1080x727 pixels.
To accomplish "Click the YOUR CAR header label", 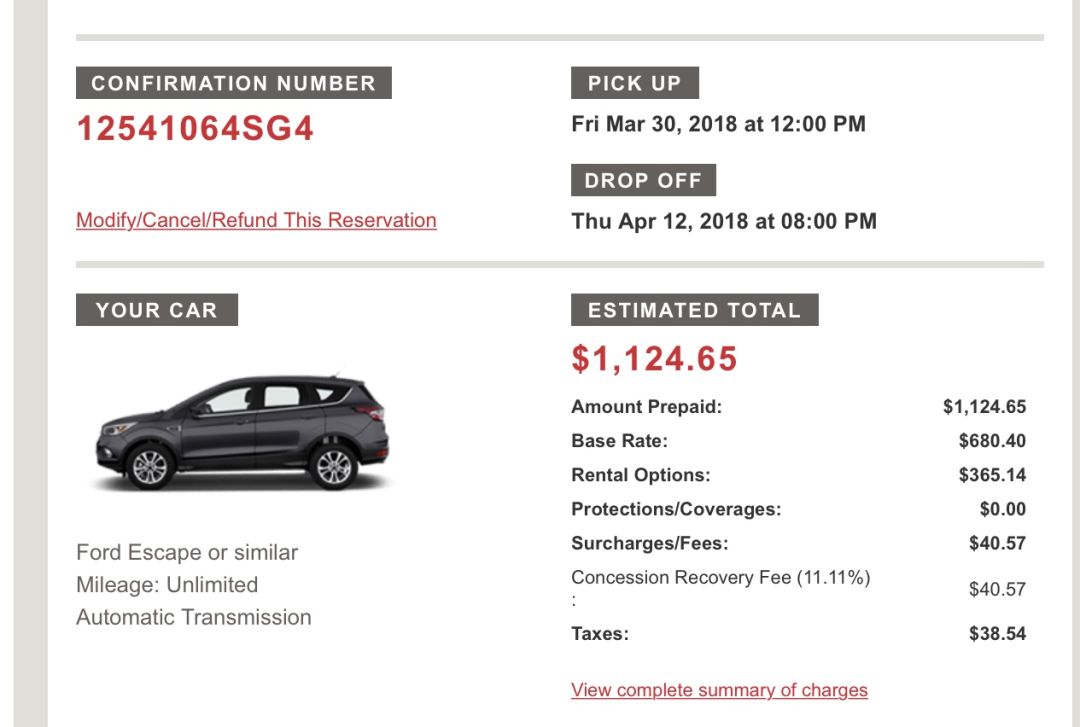I will [156, 310].
